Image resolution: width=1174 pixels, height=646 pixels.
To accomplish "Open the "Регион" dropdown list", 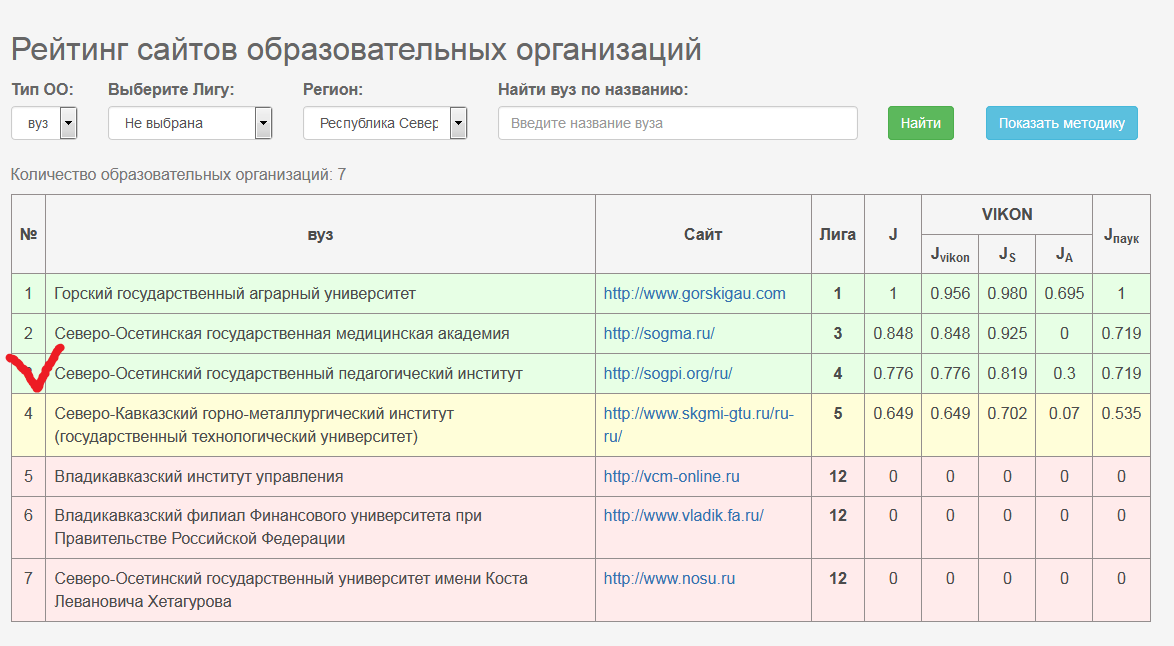I will coord(384,122).
